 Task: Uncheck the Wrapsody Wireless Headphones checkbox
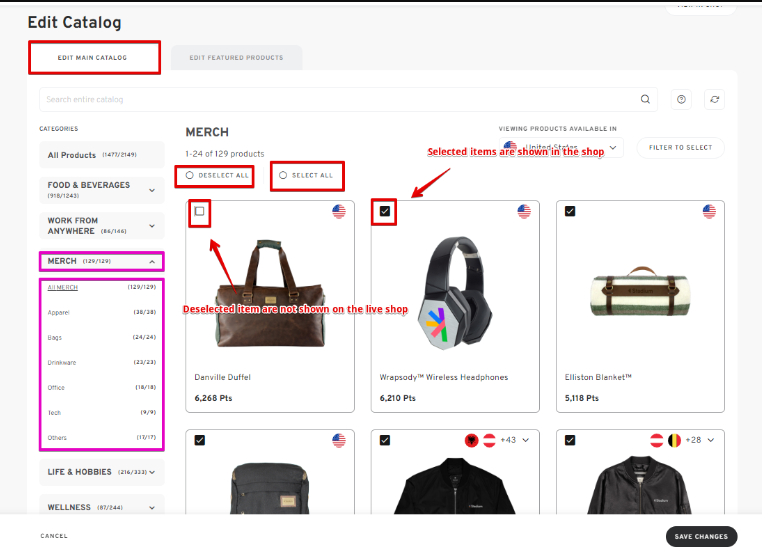(385, 211)
